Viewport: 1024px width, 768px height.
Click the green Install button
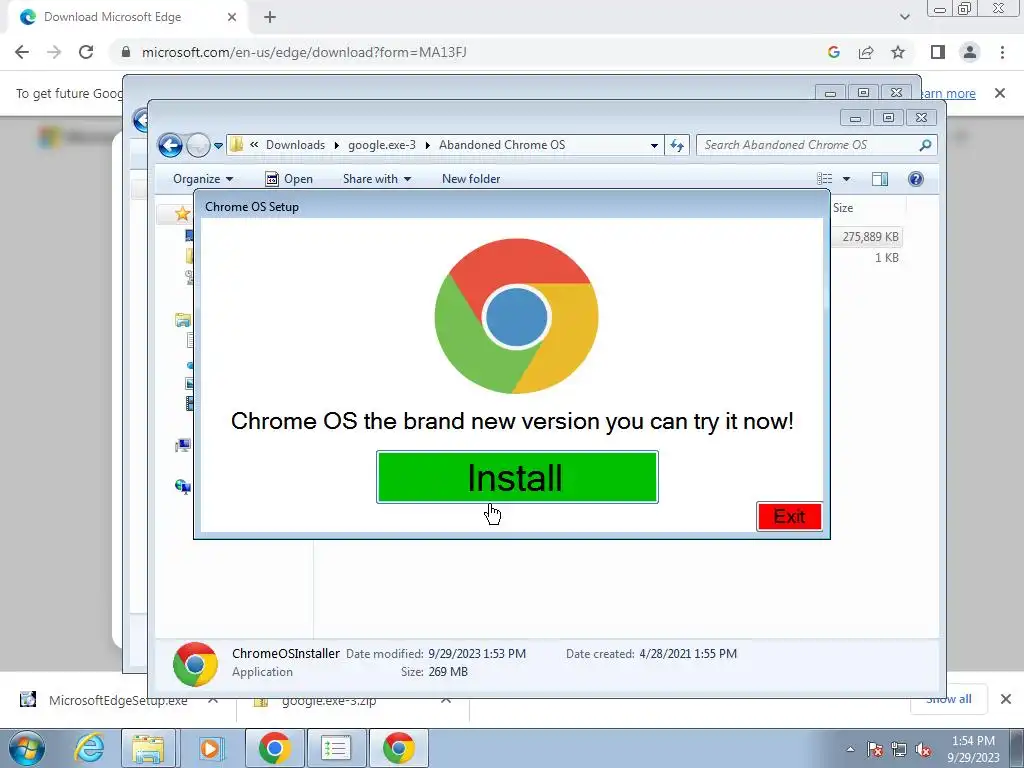point(517,477)
